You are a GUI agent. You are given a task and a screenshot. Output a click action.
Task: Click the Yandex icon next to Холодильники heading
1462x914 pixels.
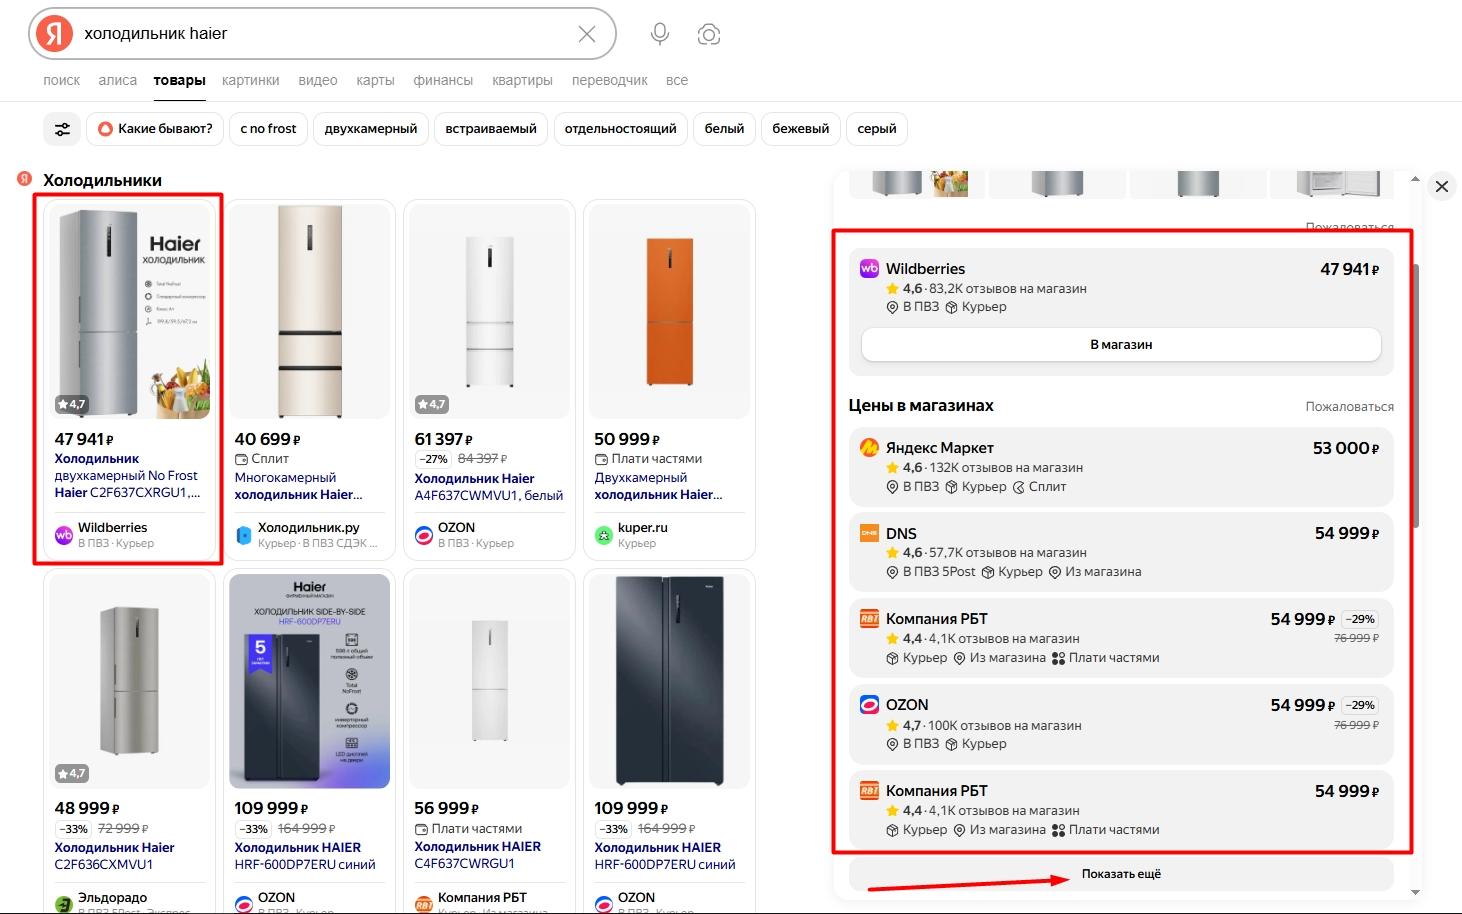[25, 179]
